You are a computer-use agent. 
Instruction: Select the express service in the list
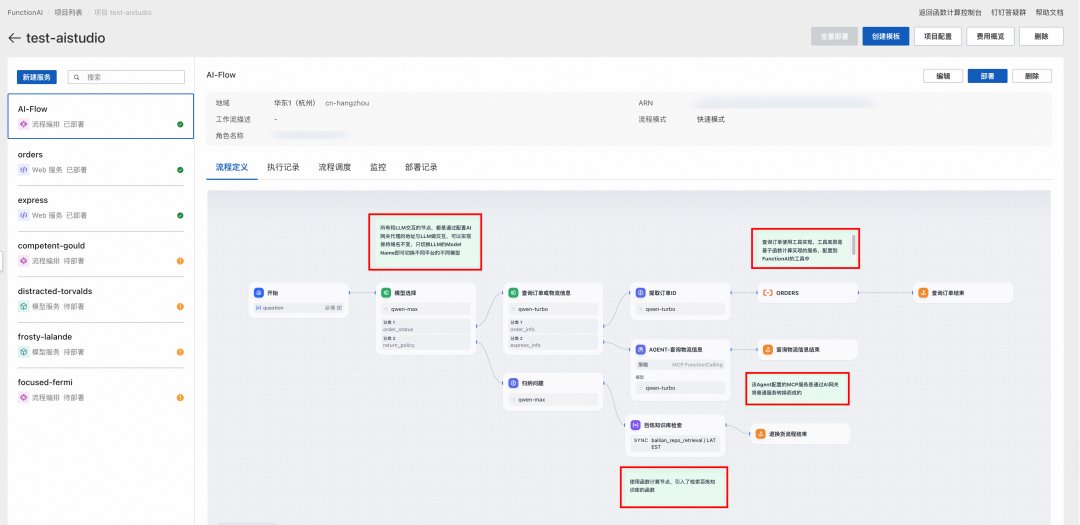101,207
